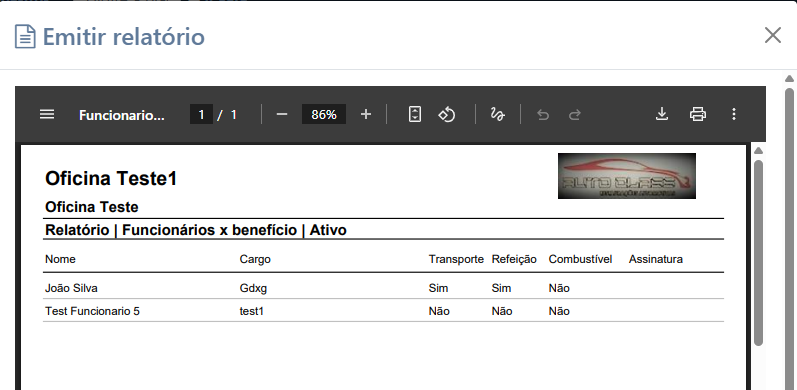
Task: Click the redo arrow in PDF toolbar
Action: click(574, 115)
